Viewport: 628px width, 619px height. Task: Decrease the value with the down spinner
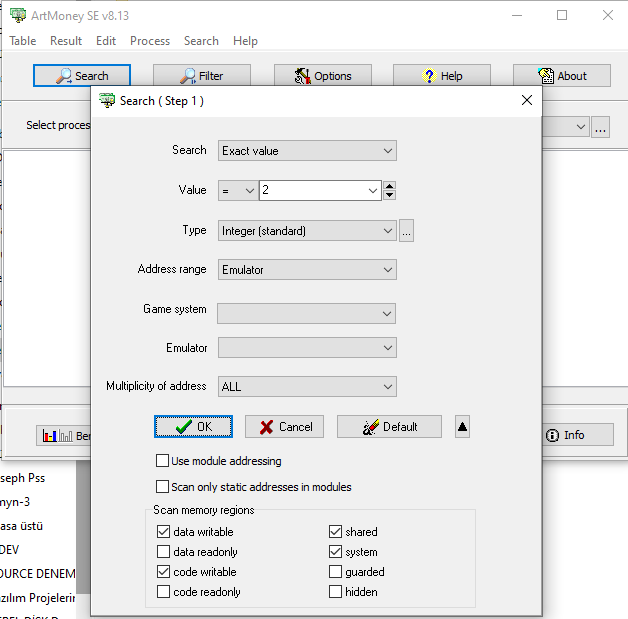click(389, 195)
